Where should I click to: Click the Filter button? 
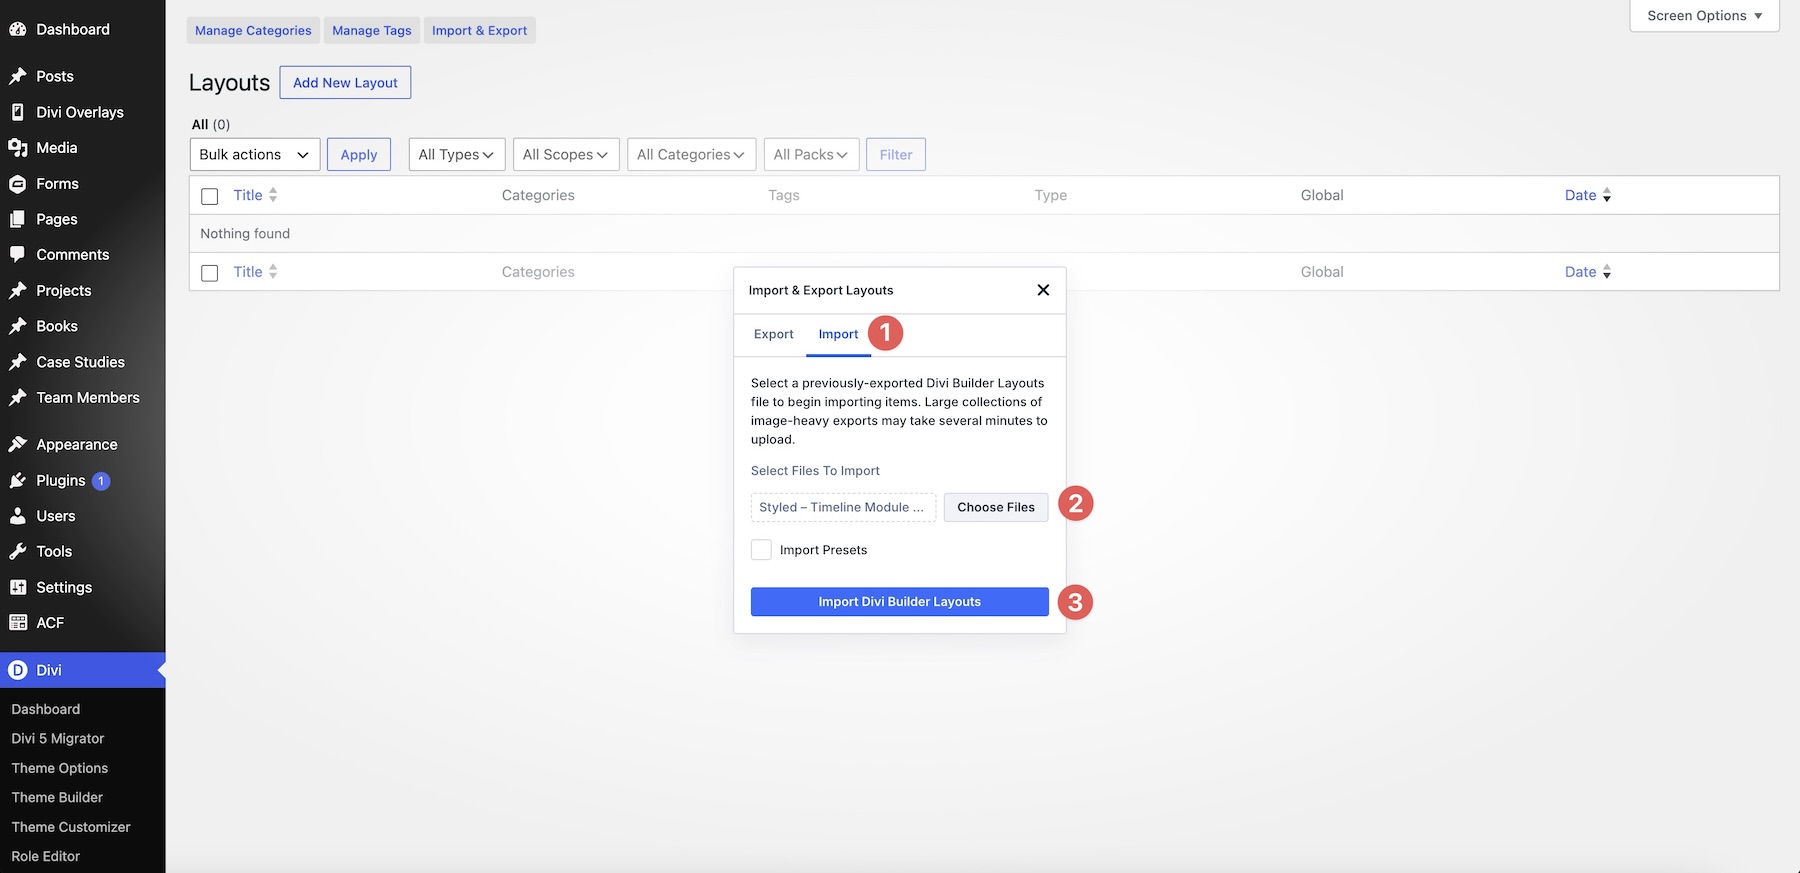click(x=896, y=155)
